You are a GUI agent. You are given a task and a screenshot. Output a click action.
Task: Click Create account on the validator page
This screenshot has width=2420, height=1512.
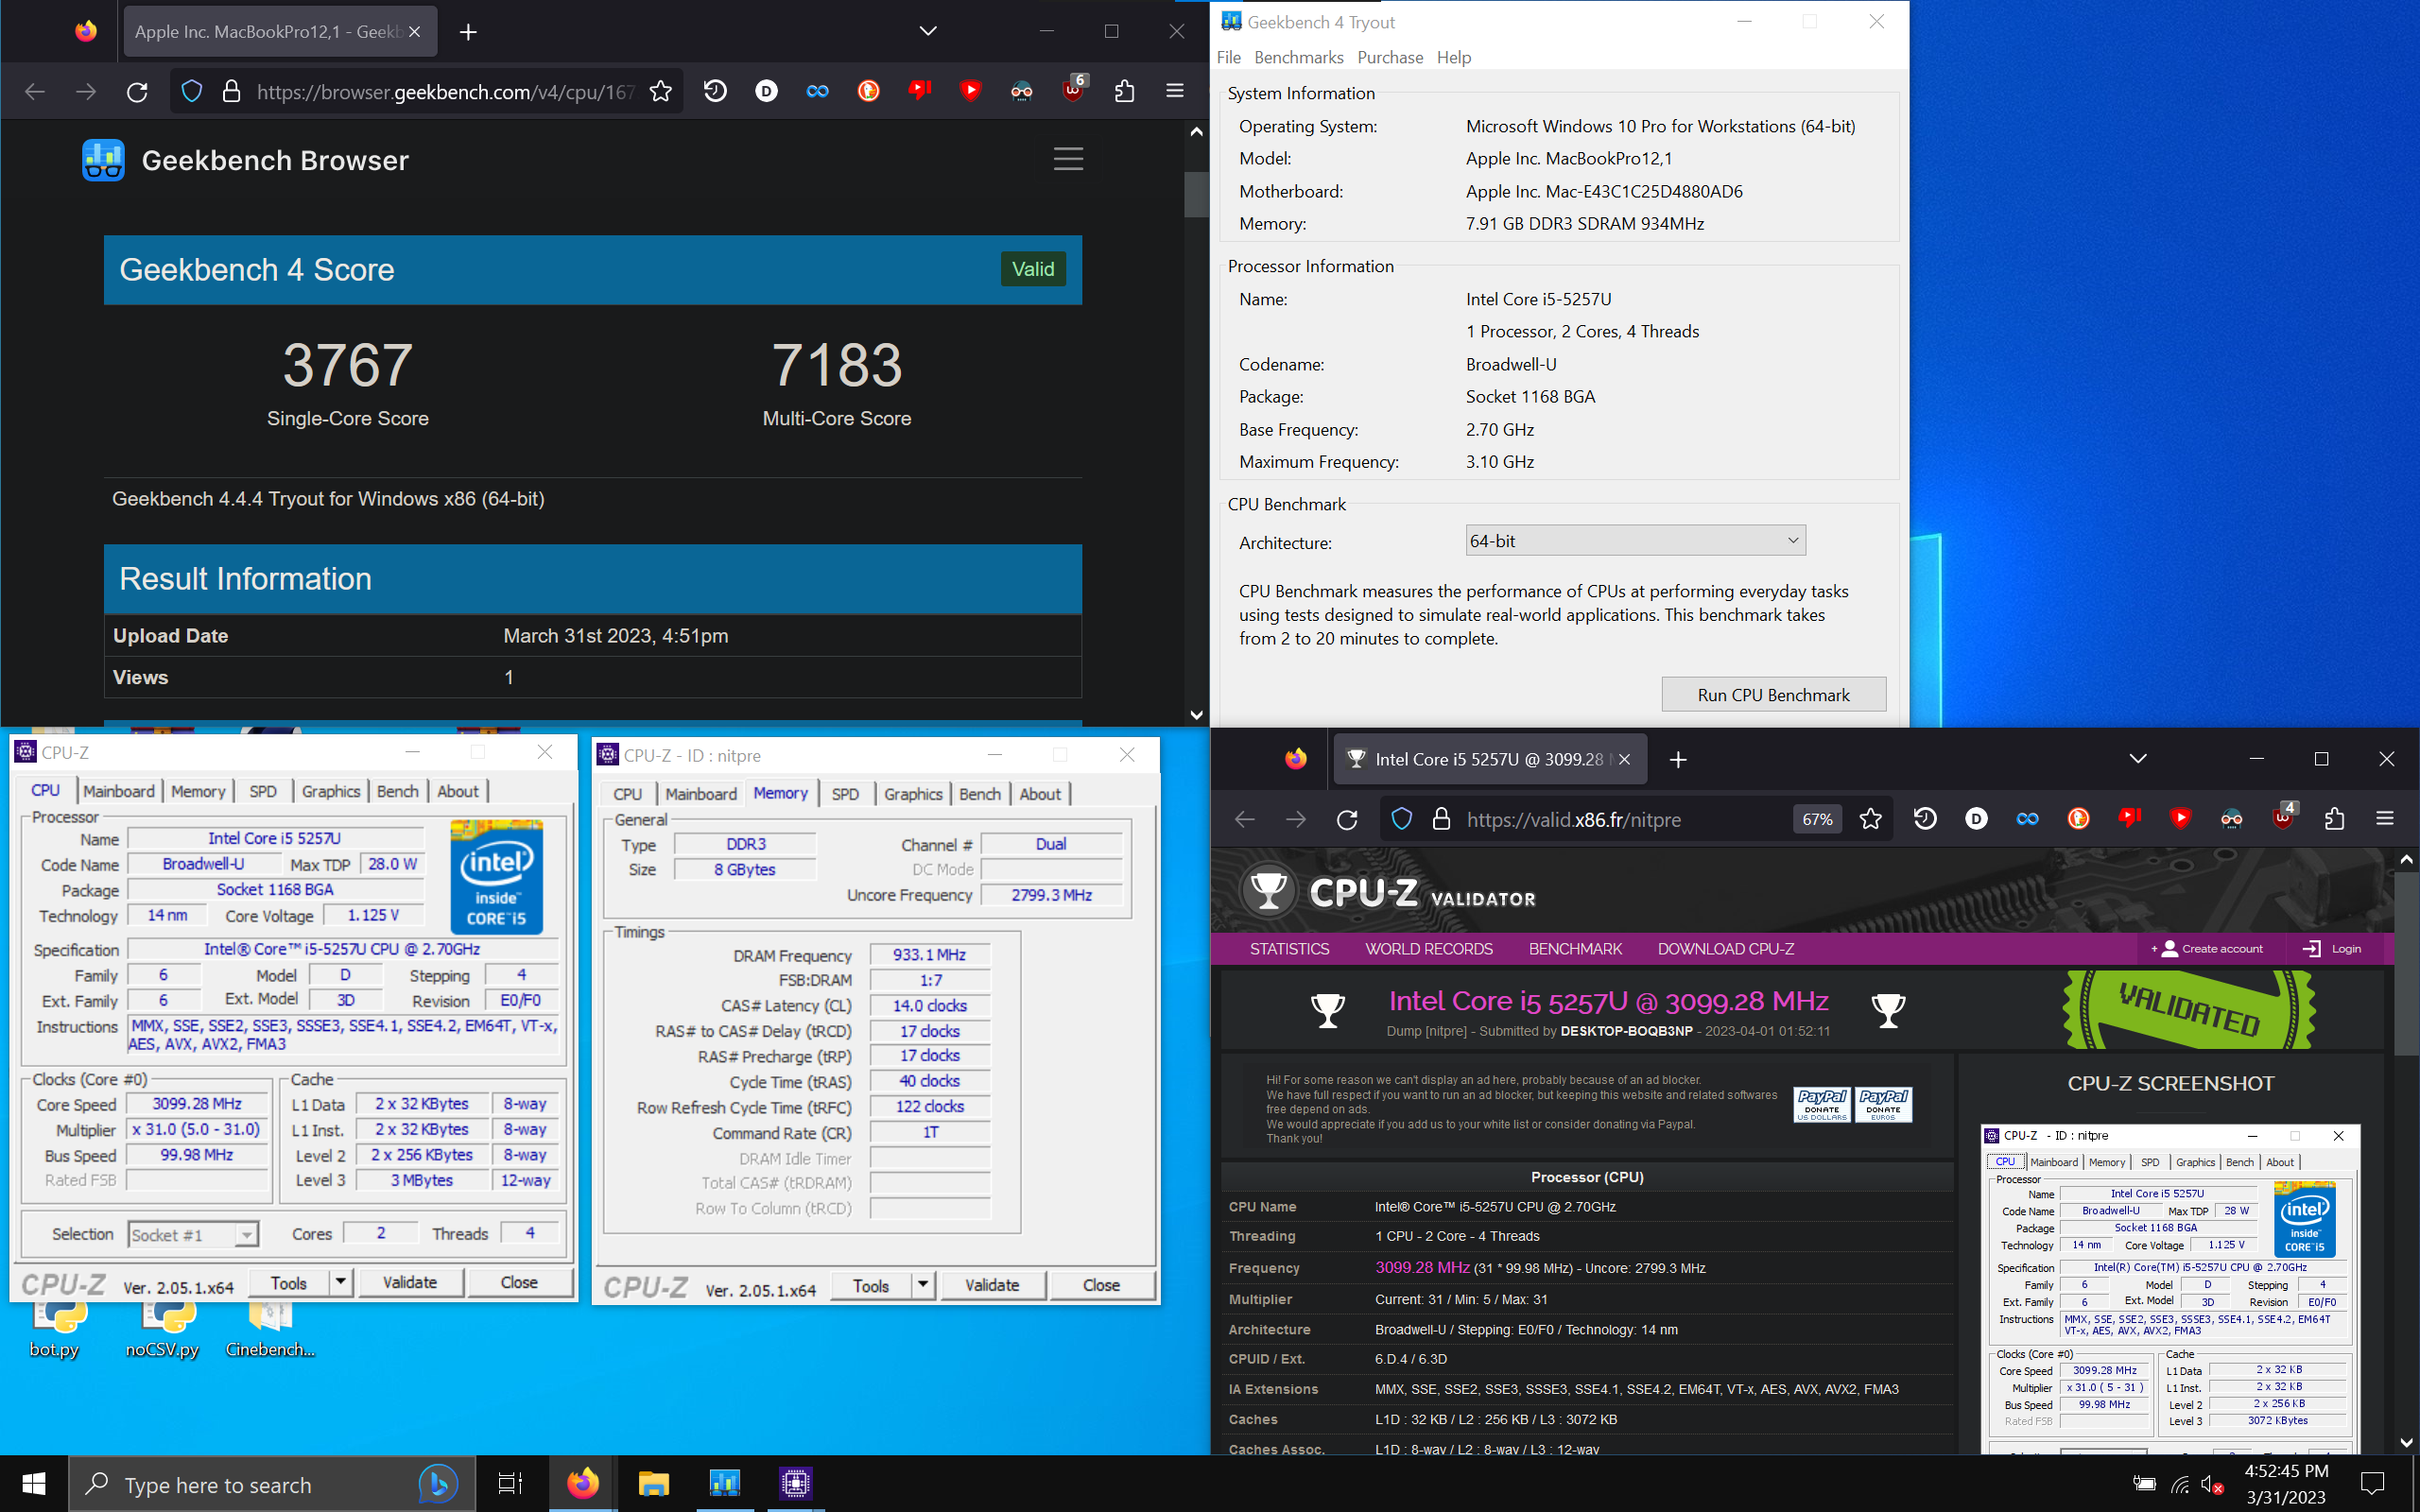(x=2207, y=949)
